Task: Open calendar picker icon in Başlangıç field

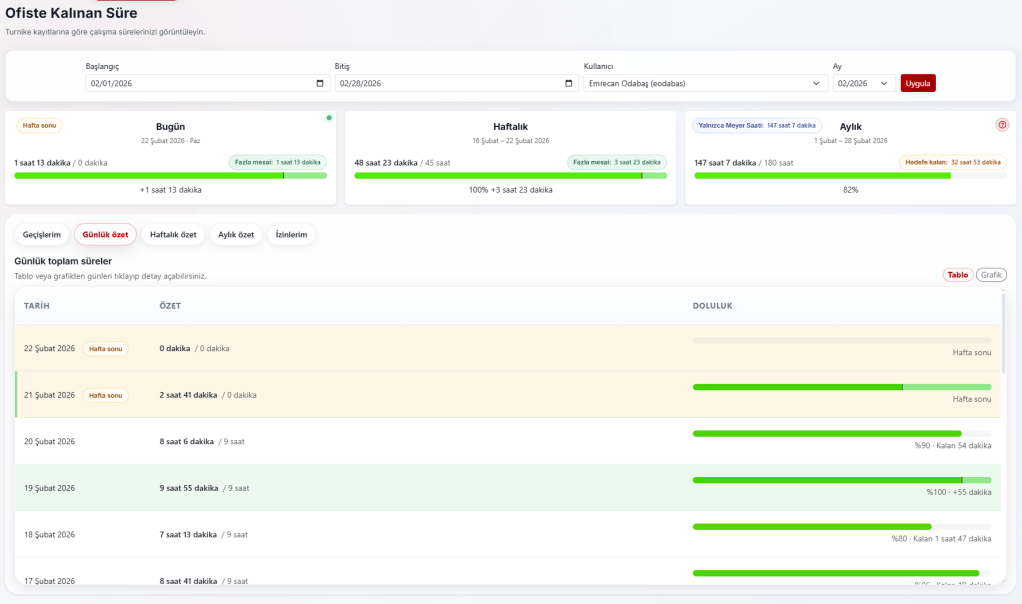Action: [x=319, y=84]
